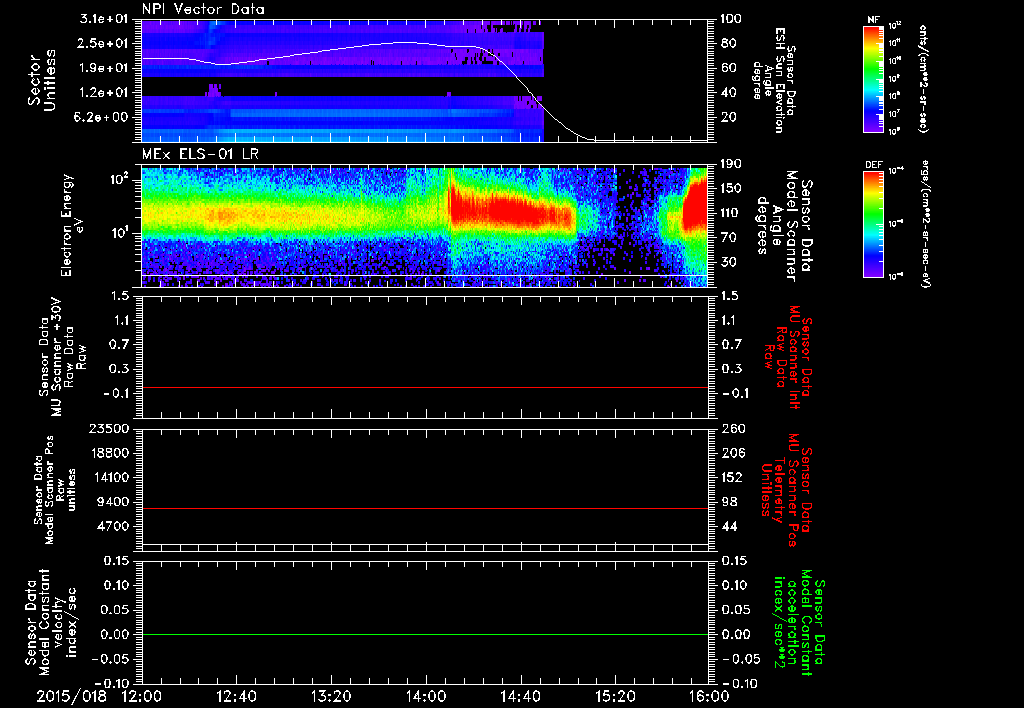Viewport: 1024px width, 708px height.
Task: Click the NF color bar scale
Action: click(873, 79)
